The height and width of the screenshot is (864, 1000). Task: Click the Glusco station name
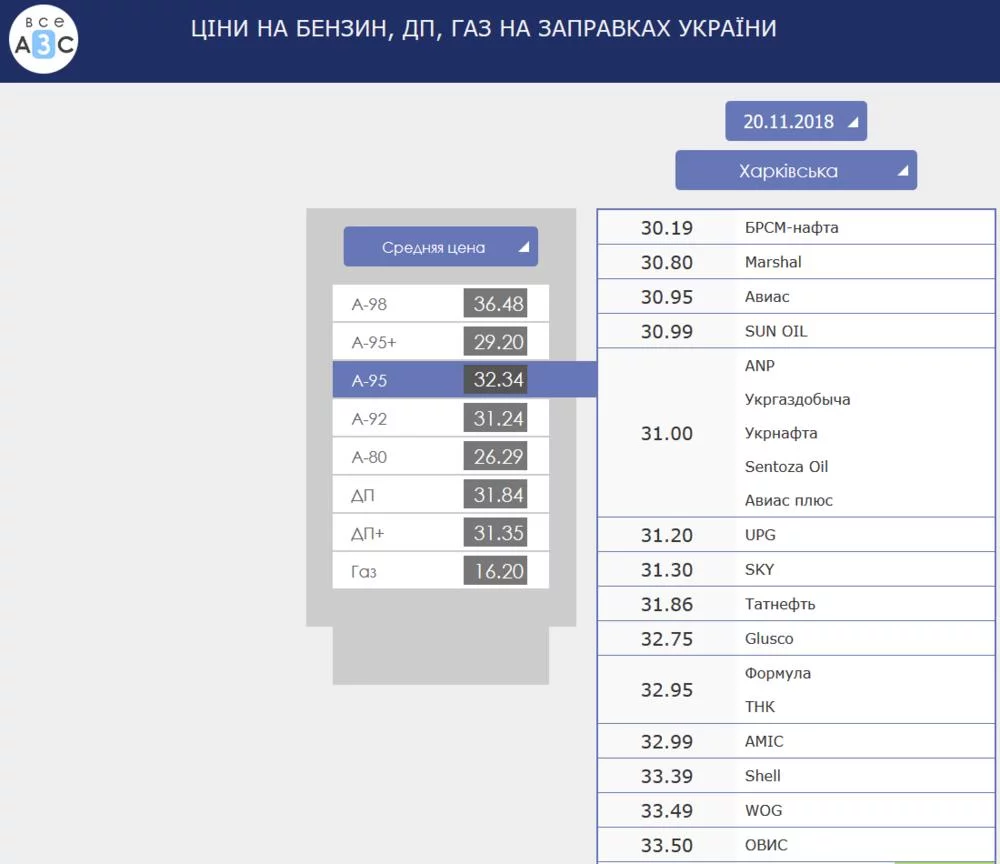[x=769, y=638]
